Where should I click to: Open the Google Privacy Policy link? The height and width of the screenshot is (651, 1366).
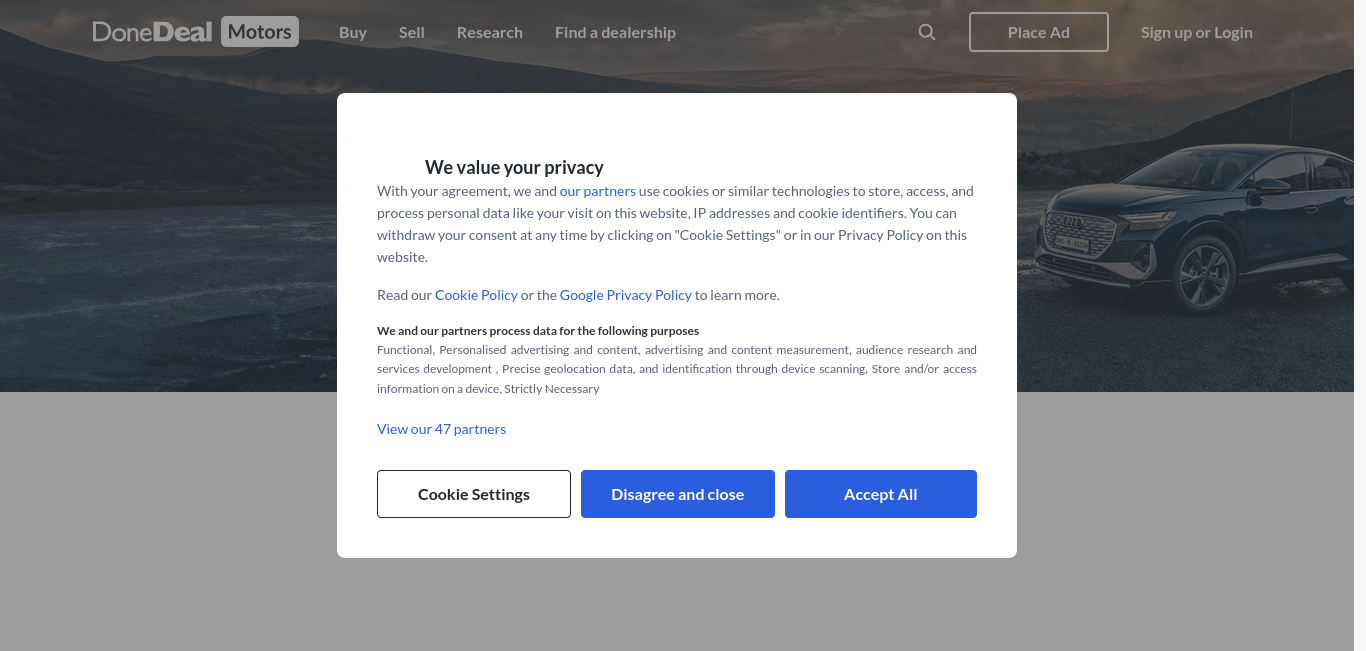[x=626, y=295]
